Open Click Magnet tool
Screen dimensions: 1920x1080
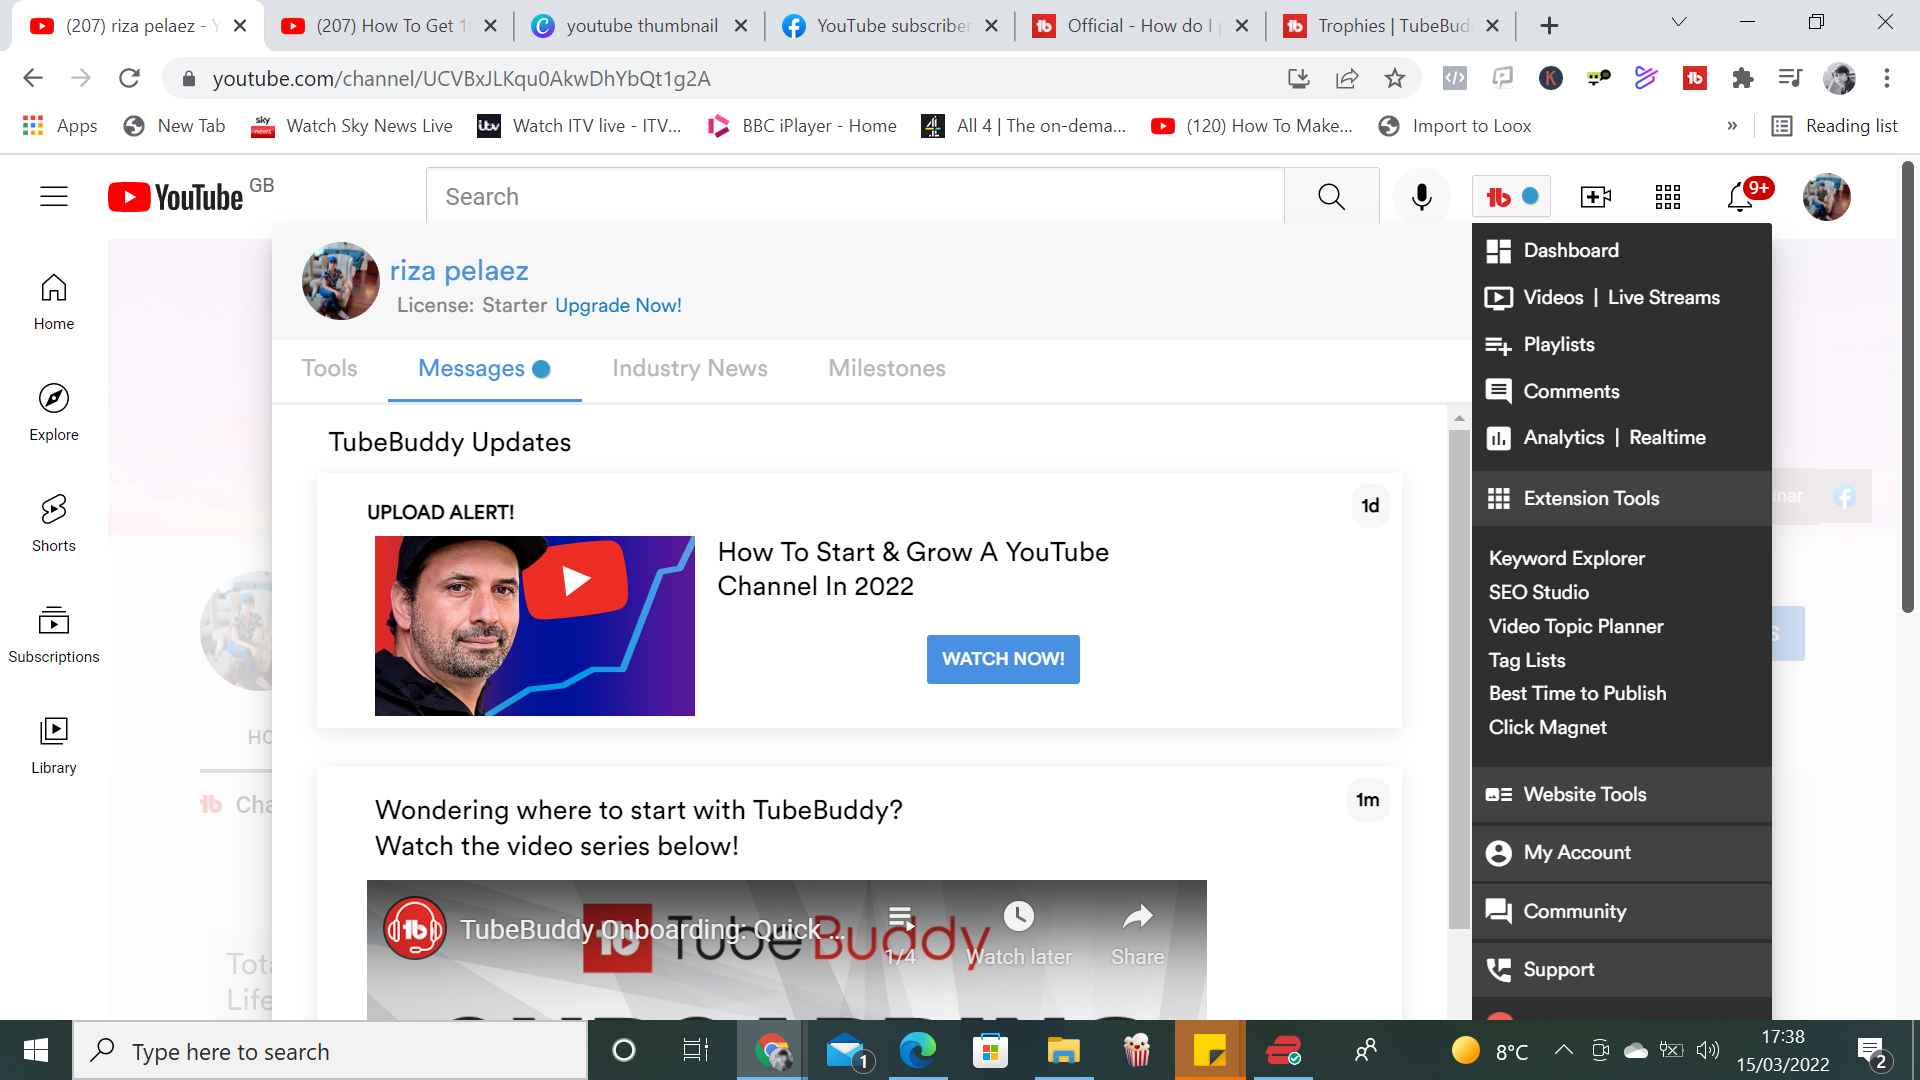(x=1547, y=727)
